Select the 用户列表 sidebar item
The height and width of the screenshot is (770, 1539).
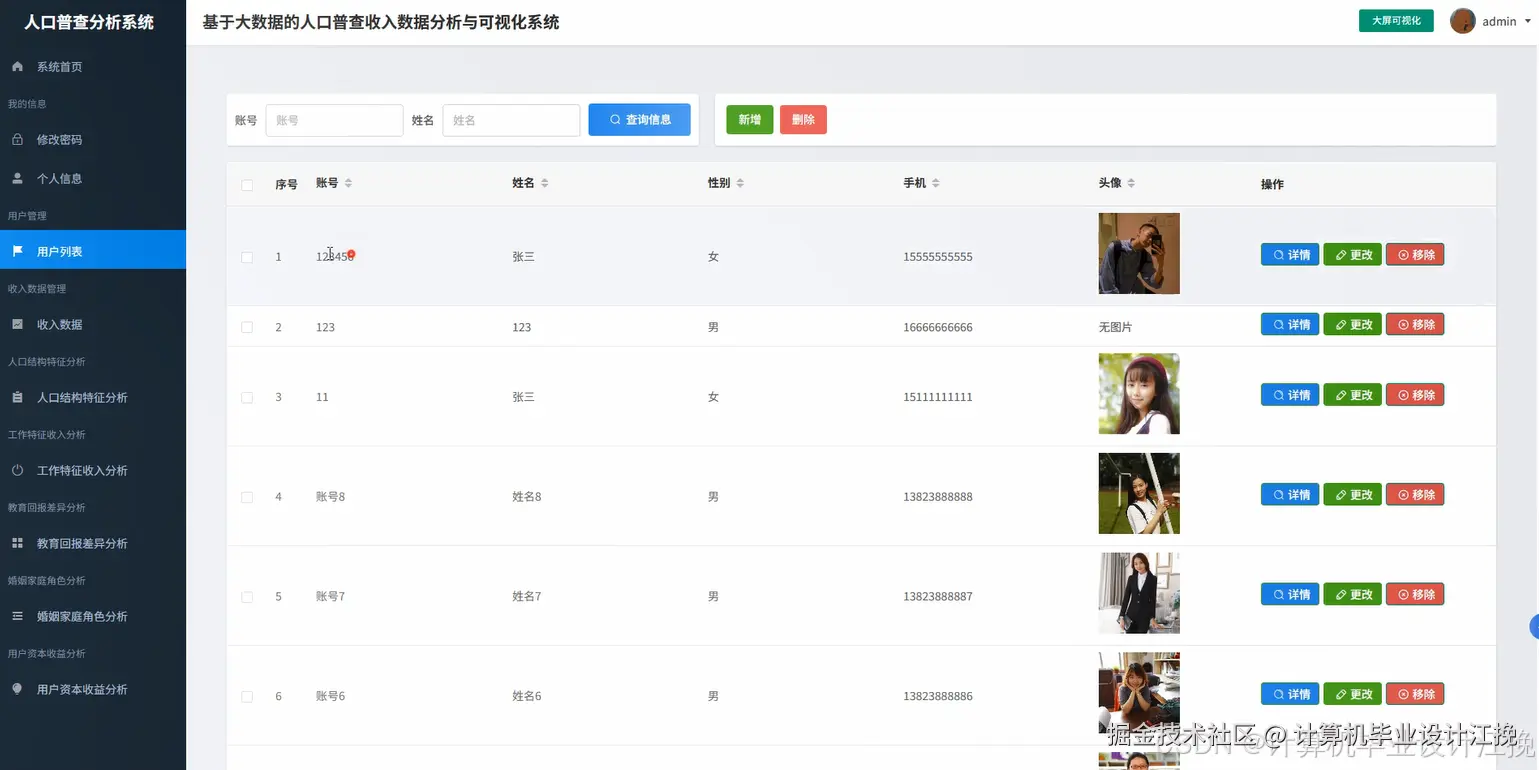(x=93, y=250)
